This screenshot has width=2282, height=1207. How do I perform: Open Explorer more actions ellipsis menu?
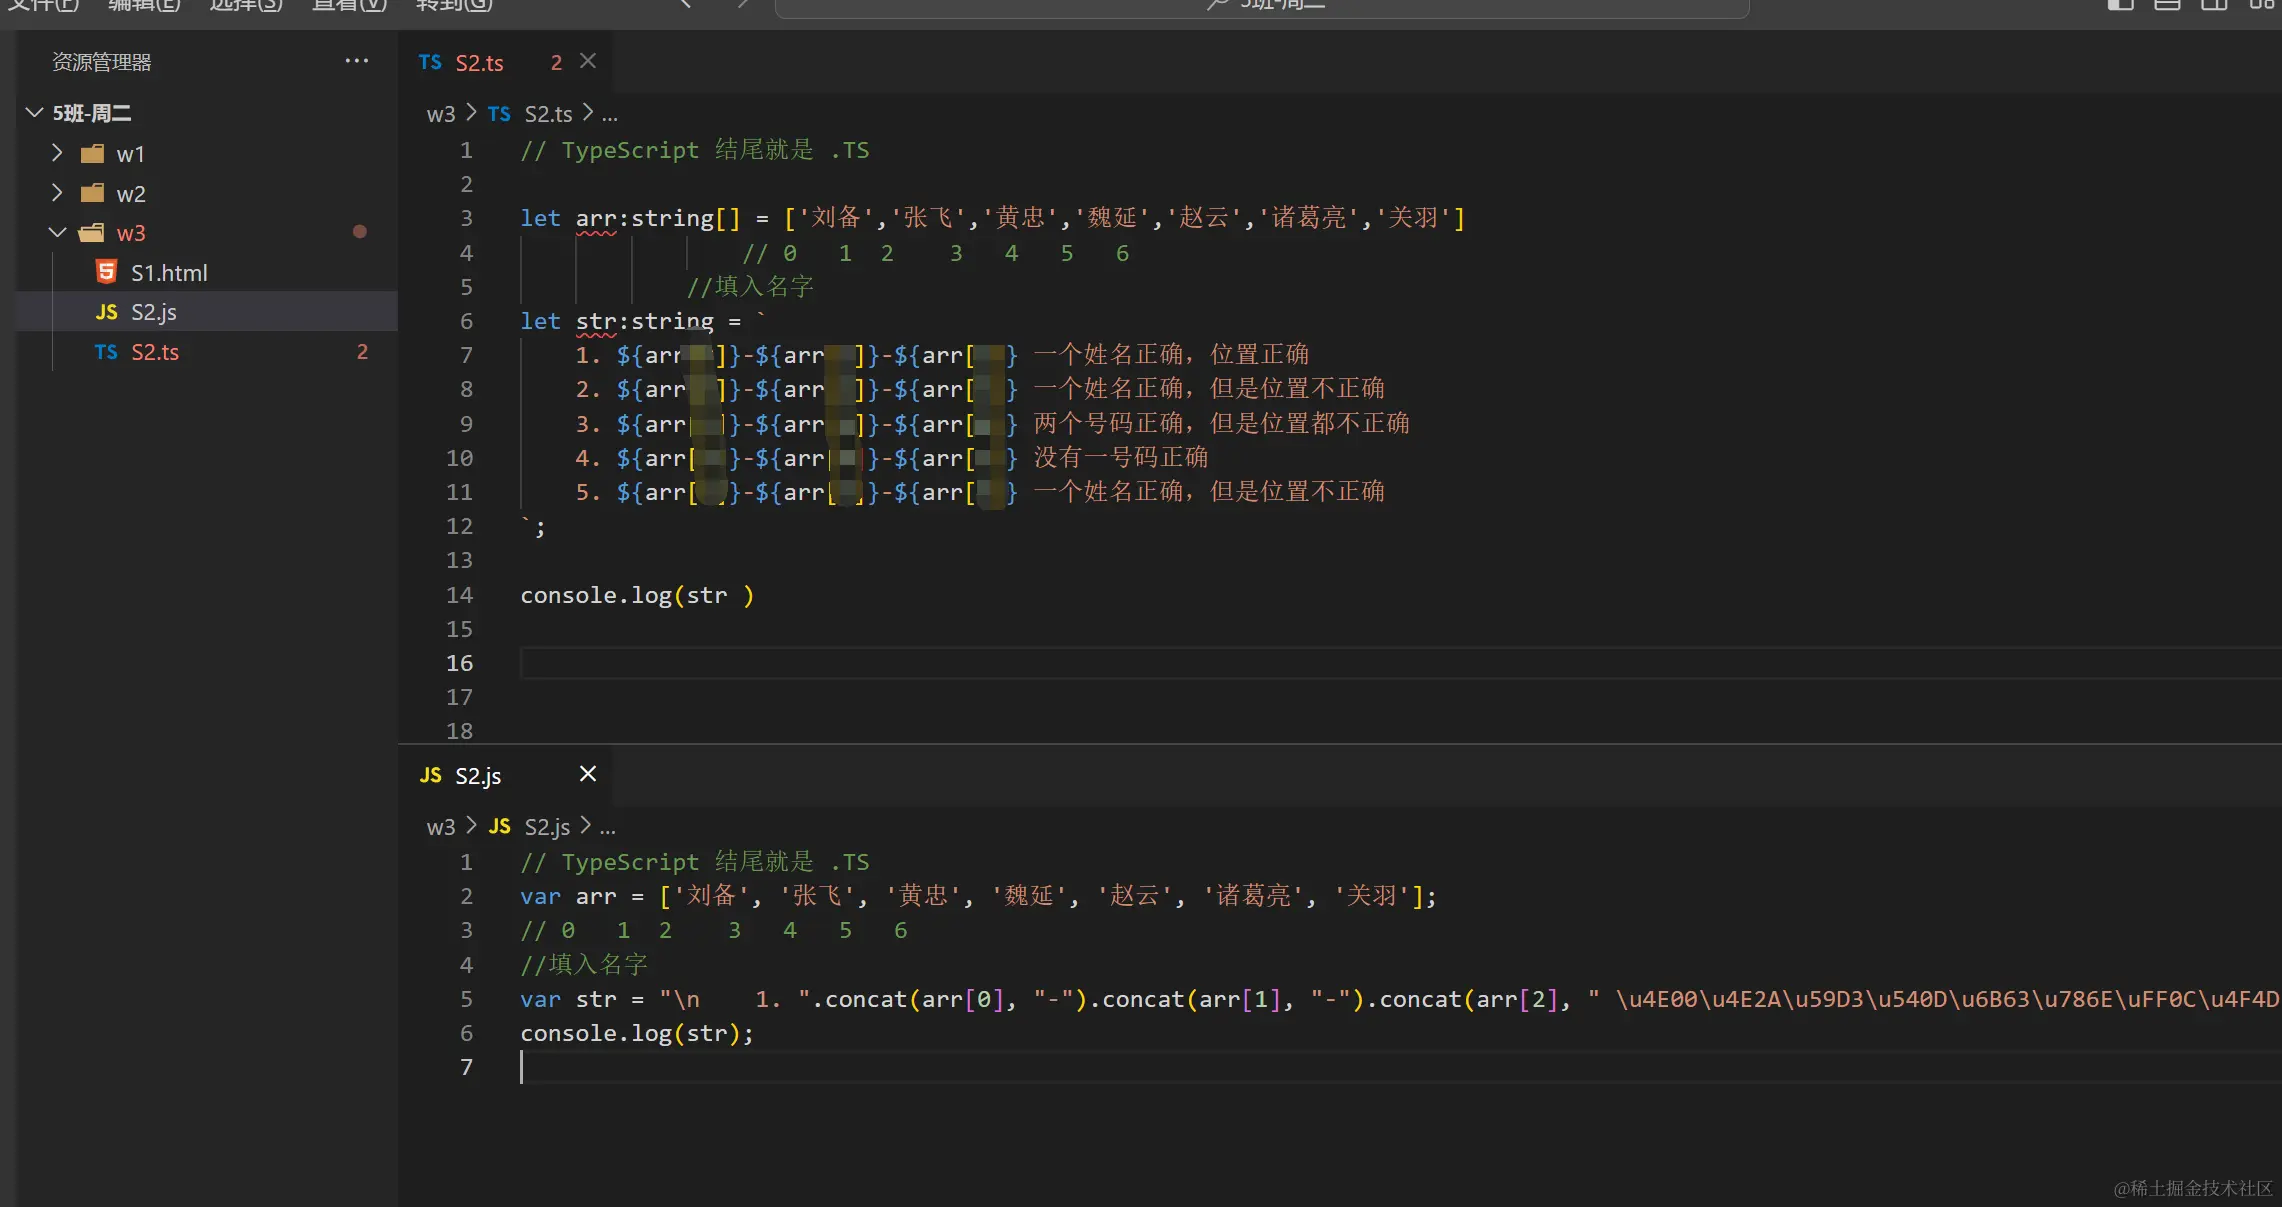(357, 61)
